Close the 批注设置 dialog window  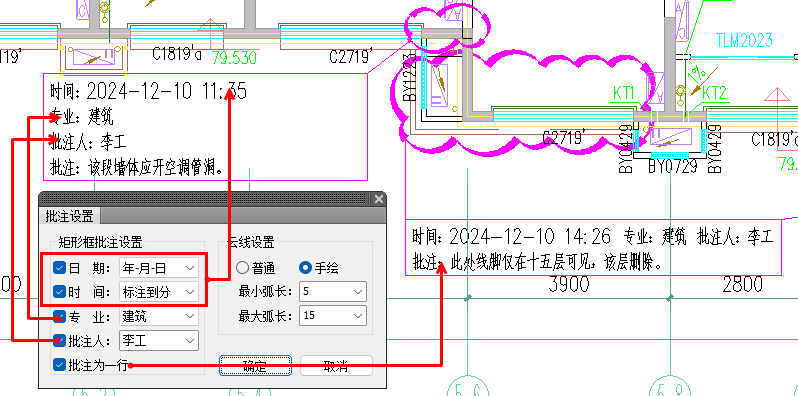click(x=378, y=199)
